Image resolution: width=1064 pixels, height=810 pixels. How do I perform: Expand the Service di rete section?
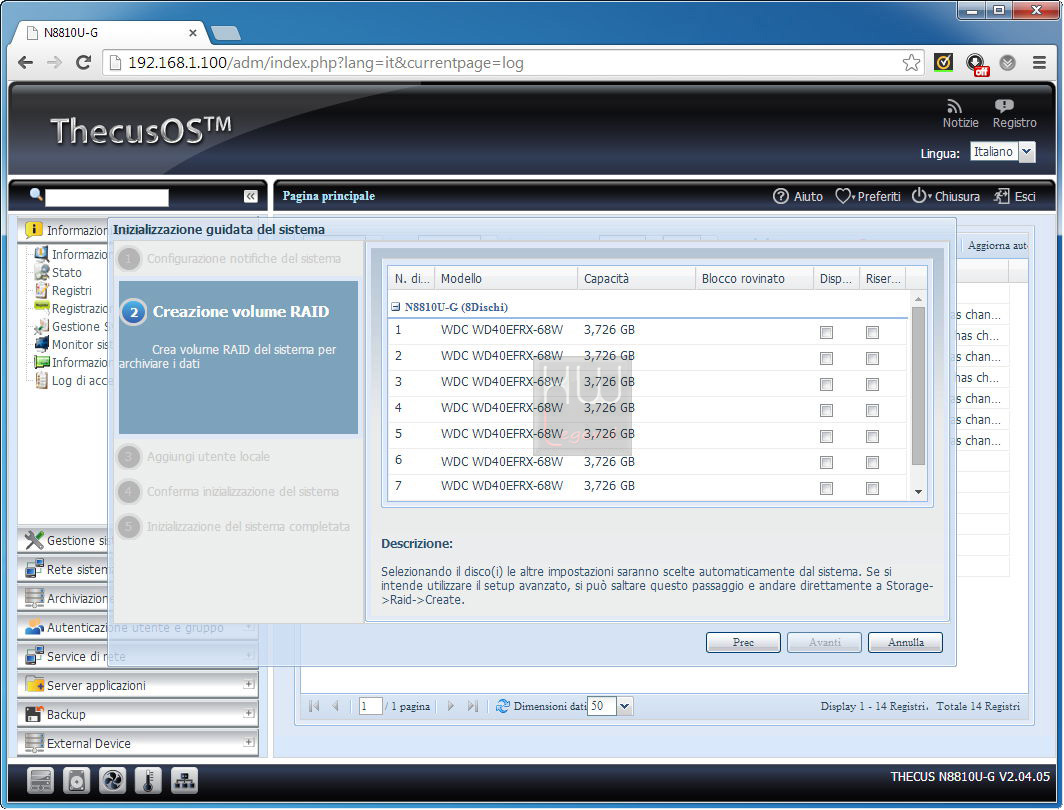[x=248, y=655]
